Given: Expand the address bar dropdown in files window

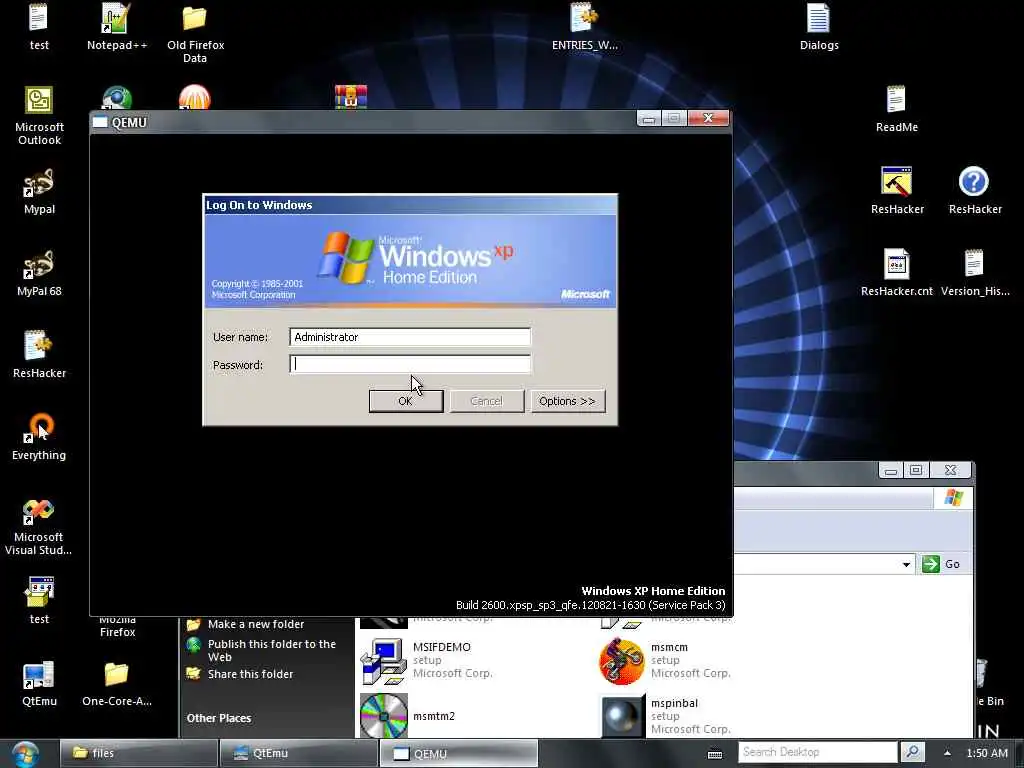Looking at the screenshot, I should tap(906, 564).
